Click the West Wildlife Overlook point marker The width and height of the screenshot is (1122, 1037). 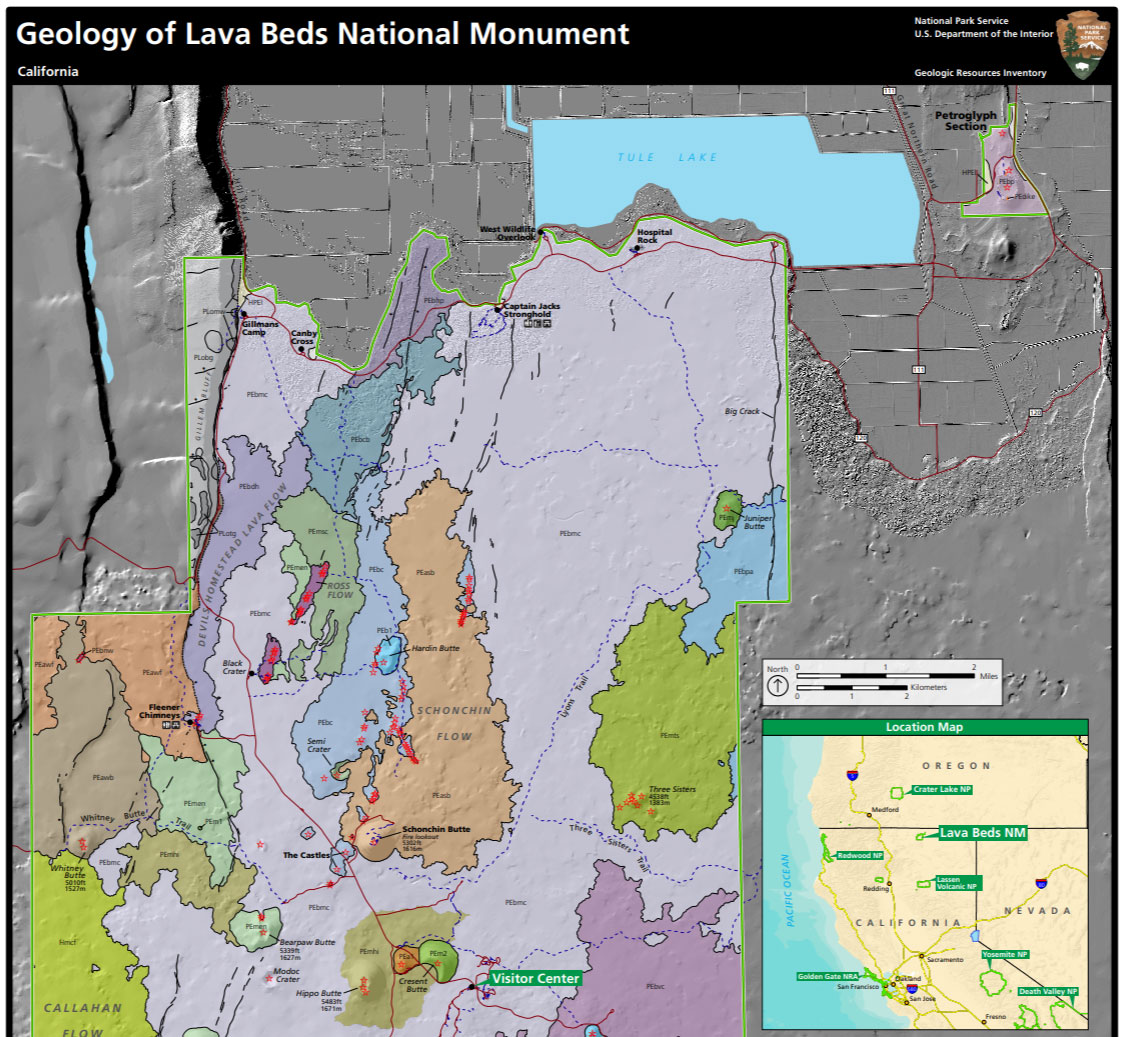tap(541, 232)
